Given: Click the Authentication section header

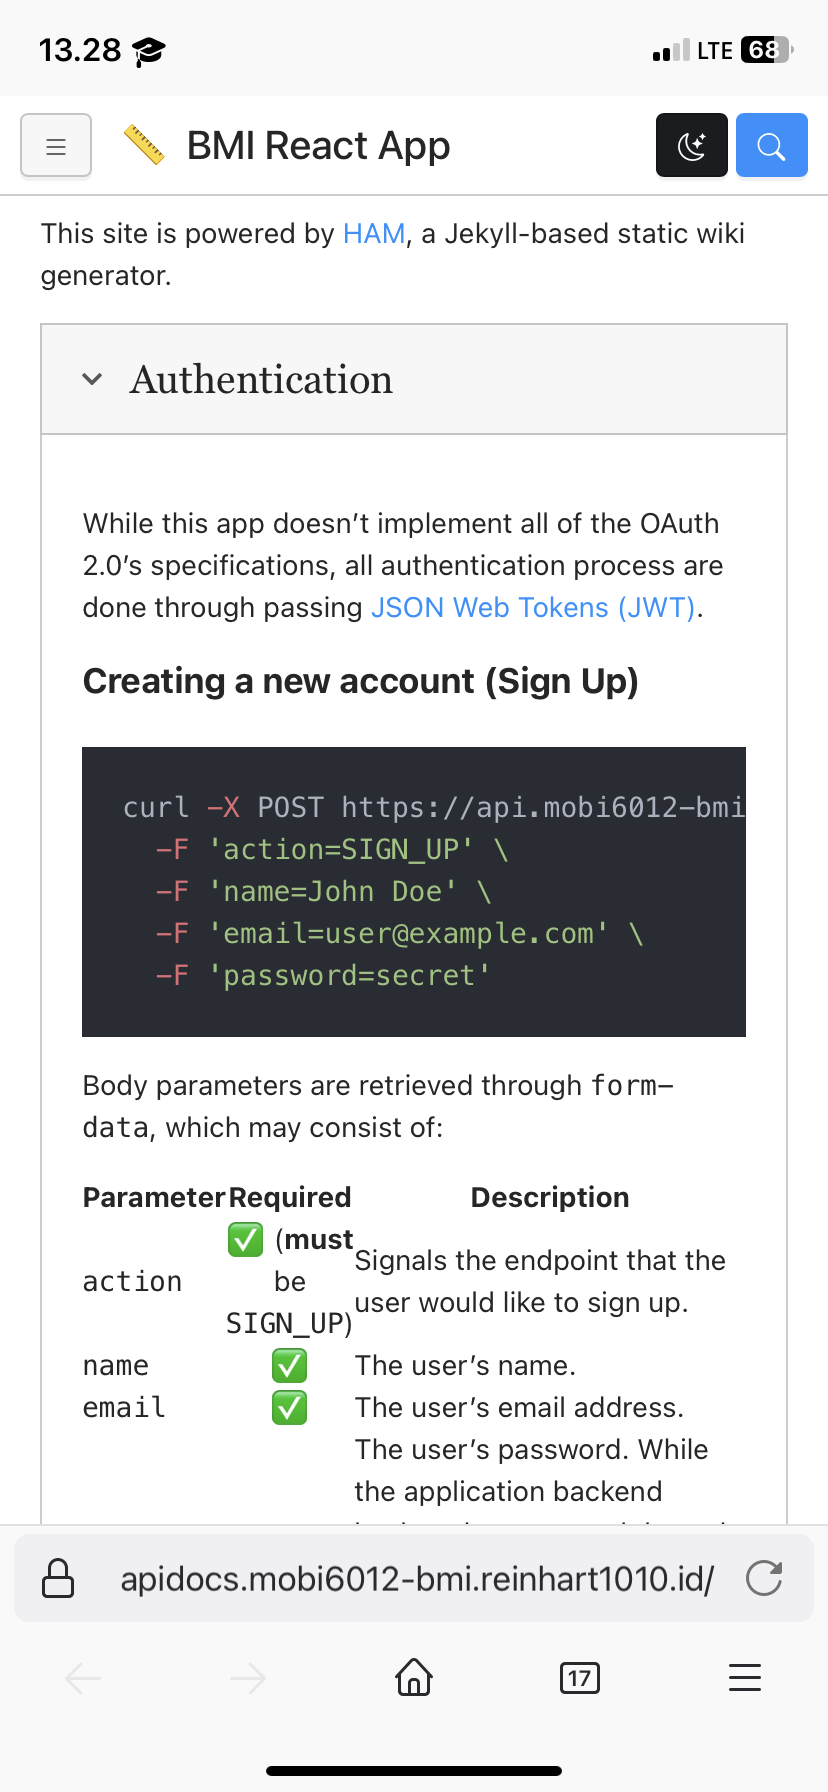Looking at the screenshot, I should point(262,380).
